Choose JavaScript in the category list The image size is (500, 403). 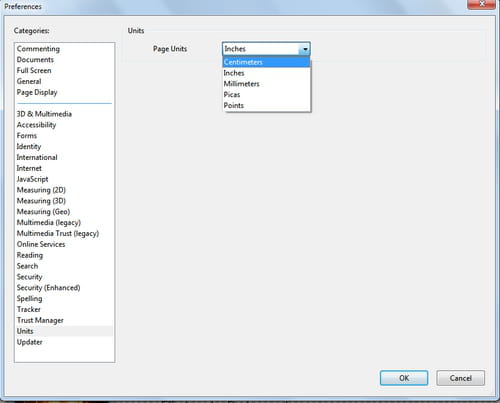(33, 179)
